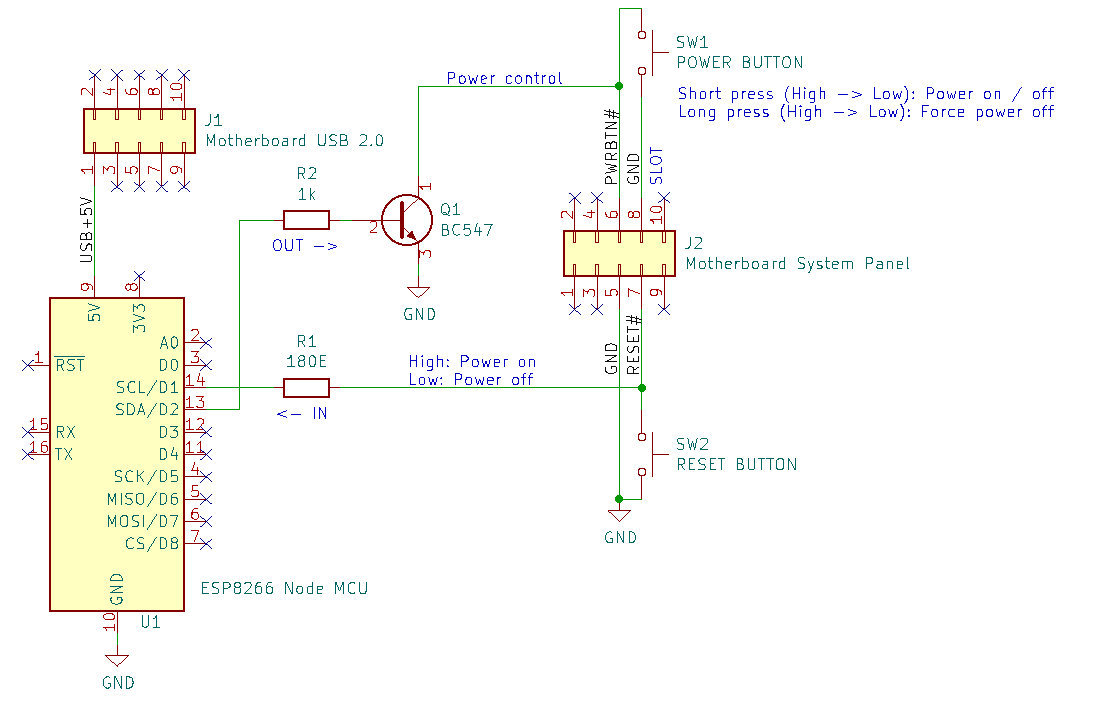Image resolution: width=1094 pixels, height=710 pixels.
Task: Click the SCK/D5 pin label
Action: tap(147, 476)
